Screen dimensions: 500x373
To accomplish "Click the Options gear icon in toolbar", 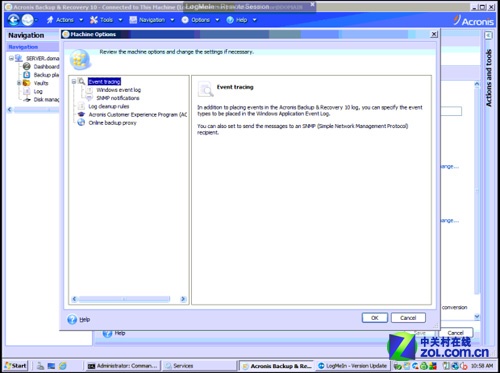I will 185,20.
